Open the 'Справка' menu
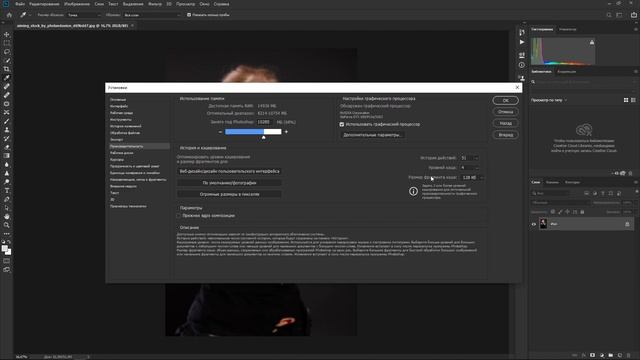Viewport: 640px width, 360px height. [x=221, y=4]
